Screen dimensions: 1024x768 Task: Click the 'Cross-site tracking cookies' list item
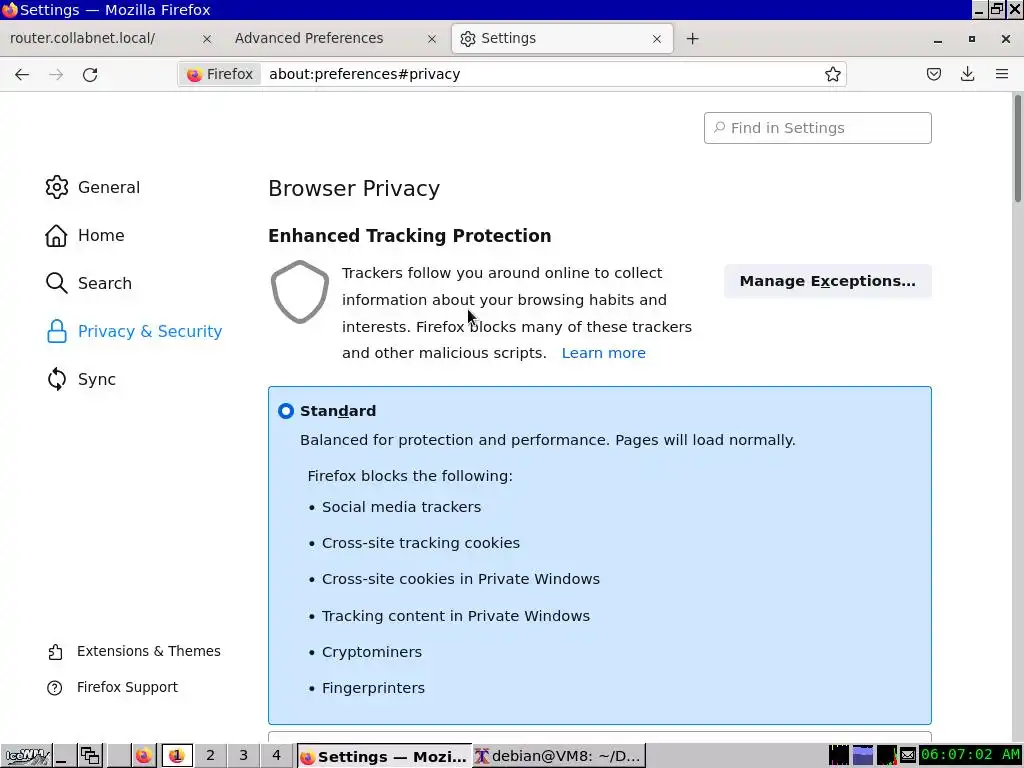(421, 543)
